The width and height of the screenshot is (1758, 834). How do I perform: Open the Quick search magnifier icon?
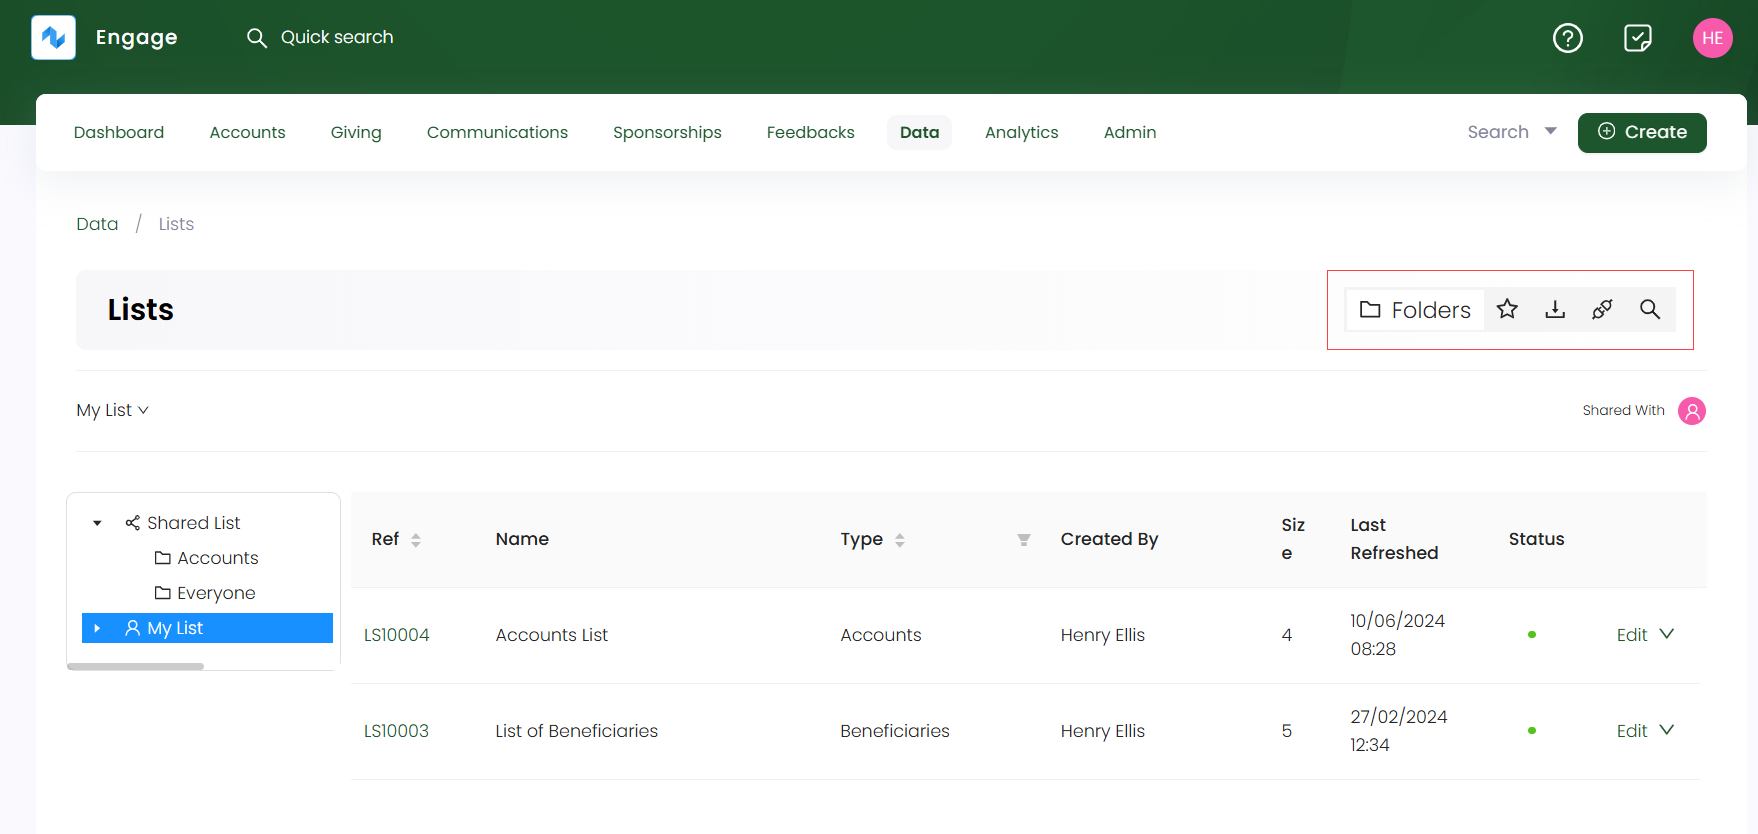(x=257, y=38)
